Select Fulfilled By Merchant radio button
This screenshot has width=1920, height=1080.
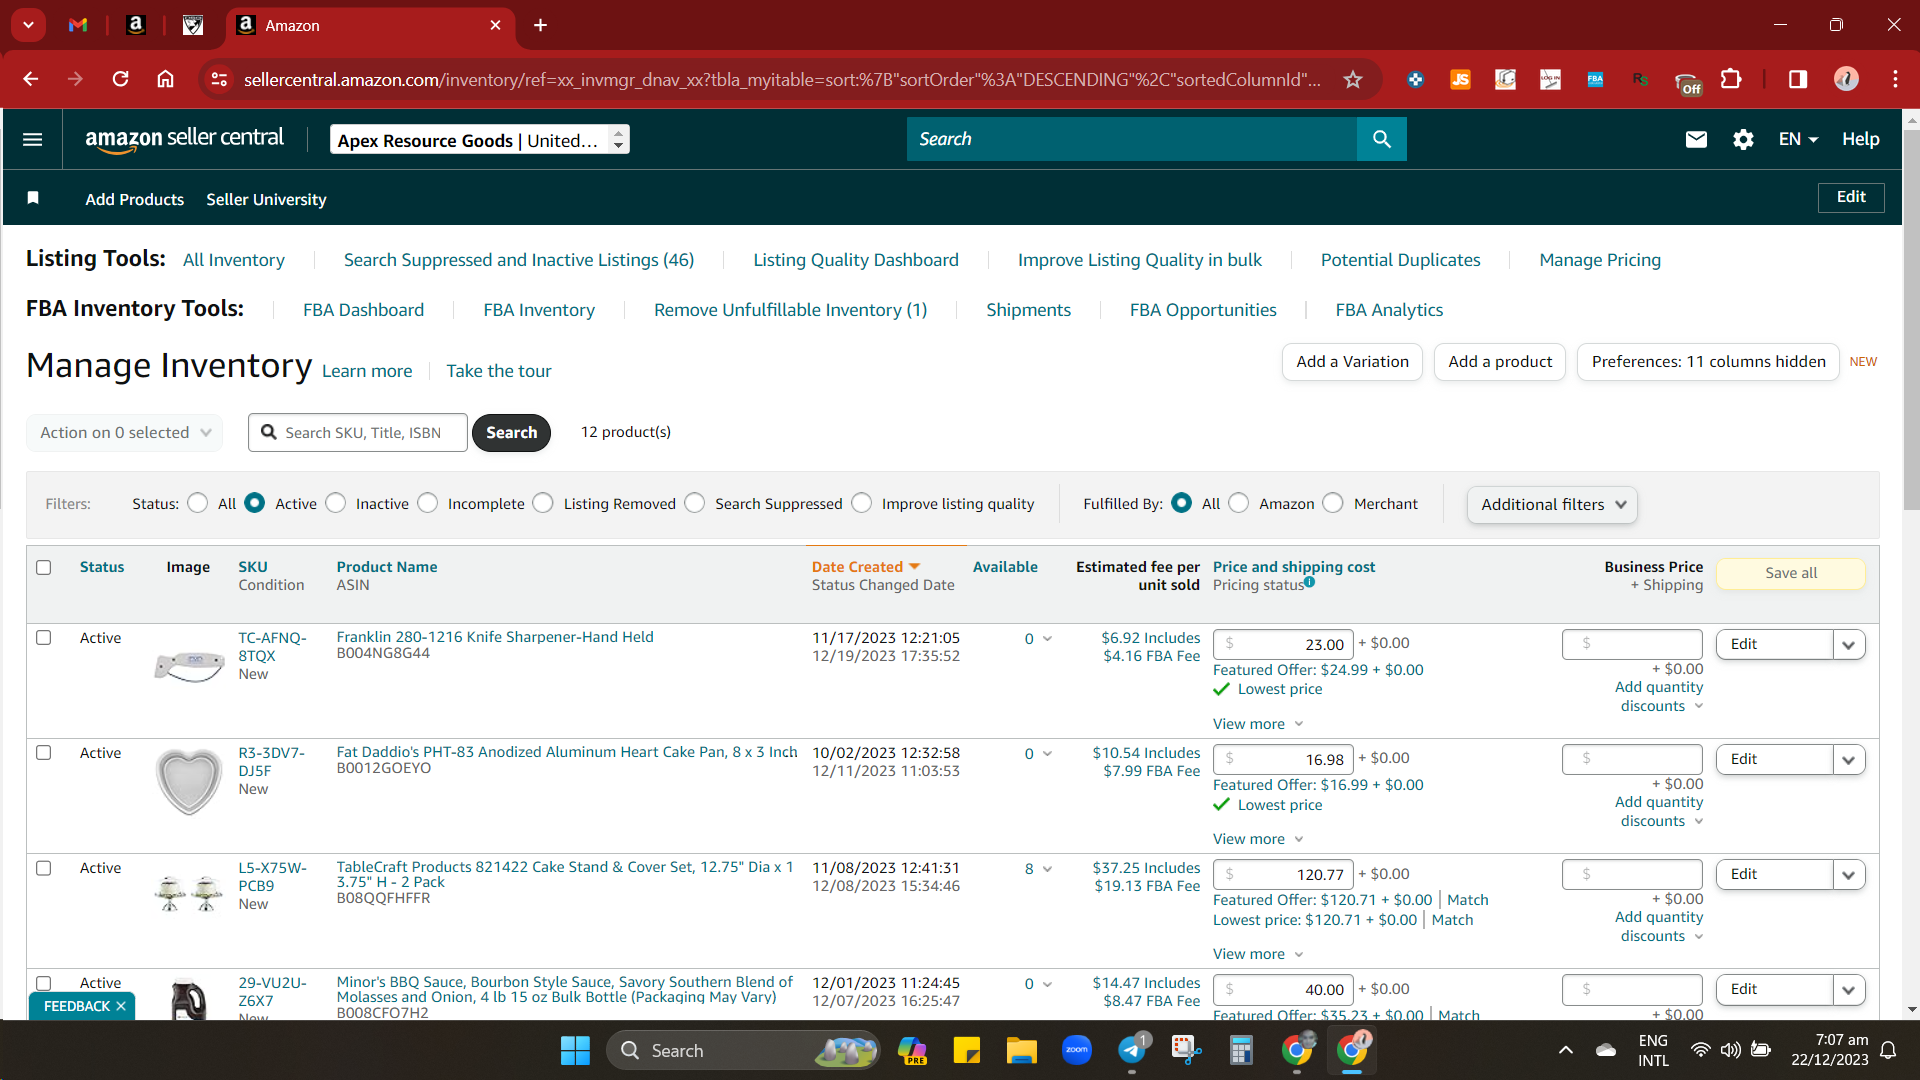pyautogui.click(x=1333, y=503)
